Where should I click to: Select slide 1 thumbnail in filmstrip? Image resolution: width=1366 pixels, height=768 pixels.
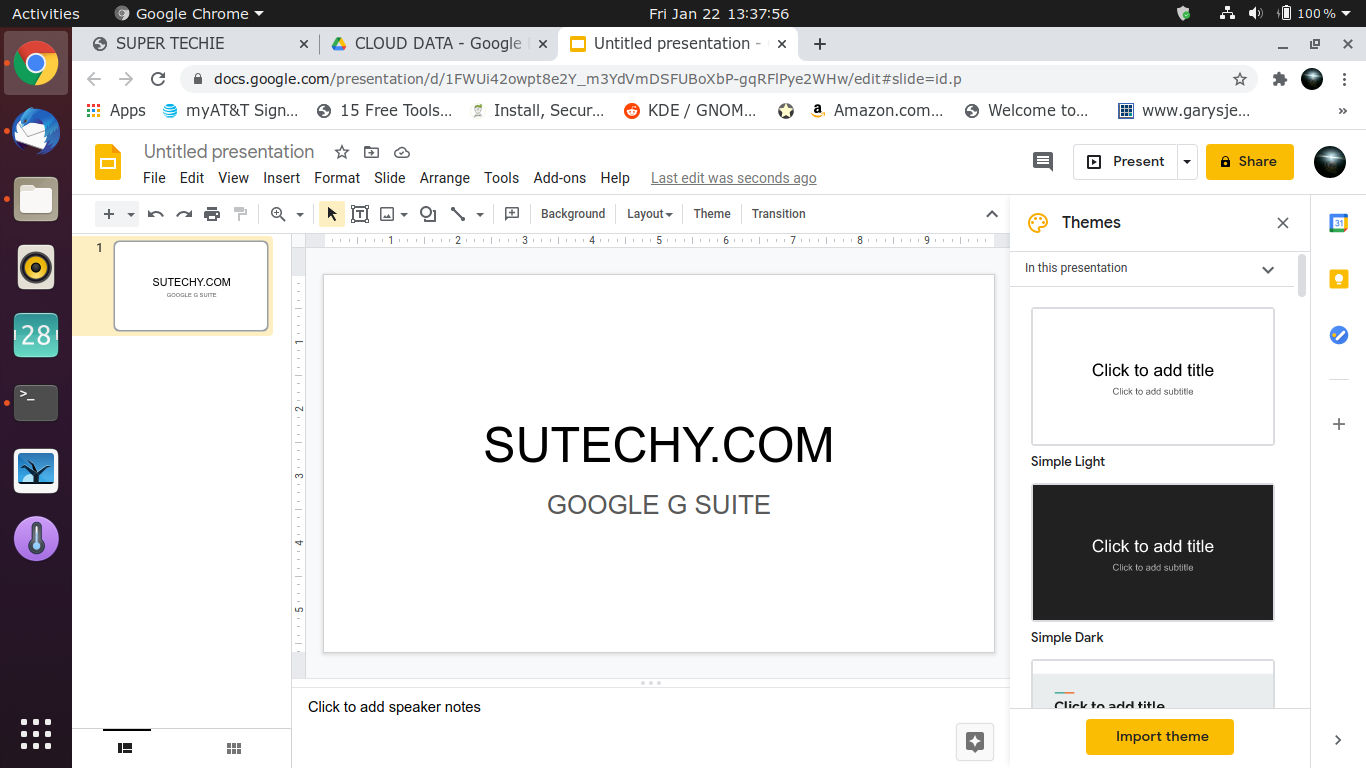coord(191,286)
